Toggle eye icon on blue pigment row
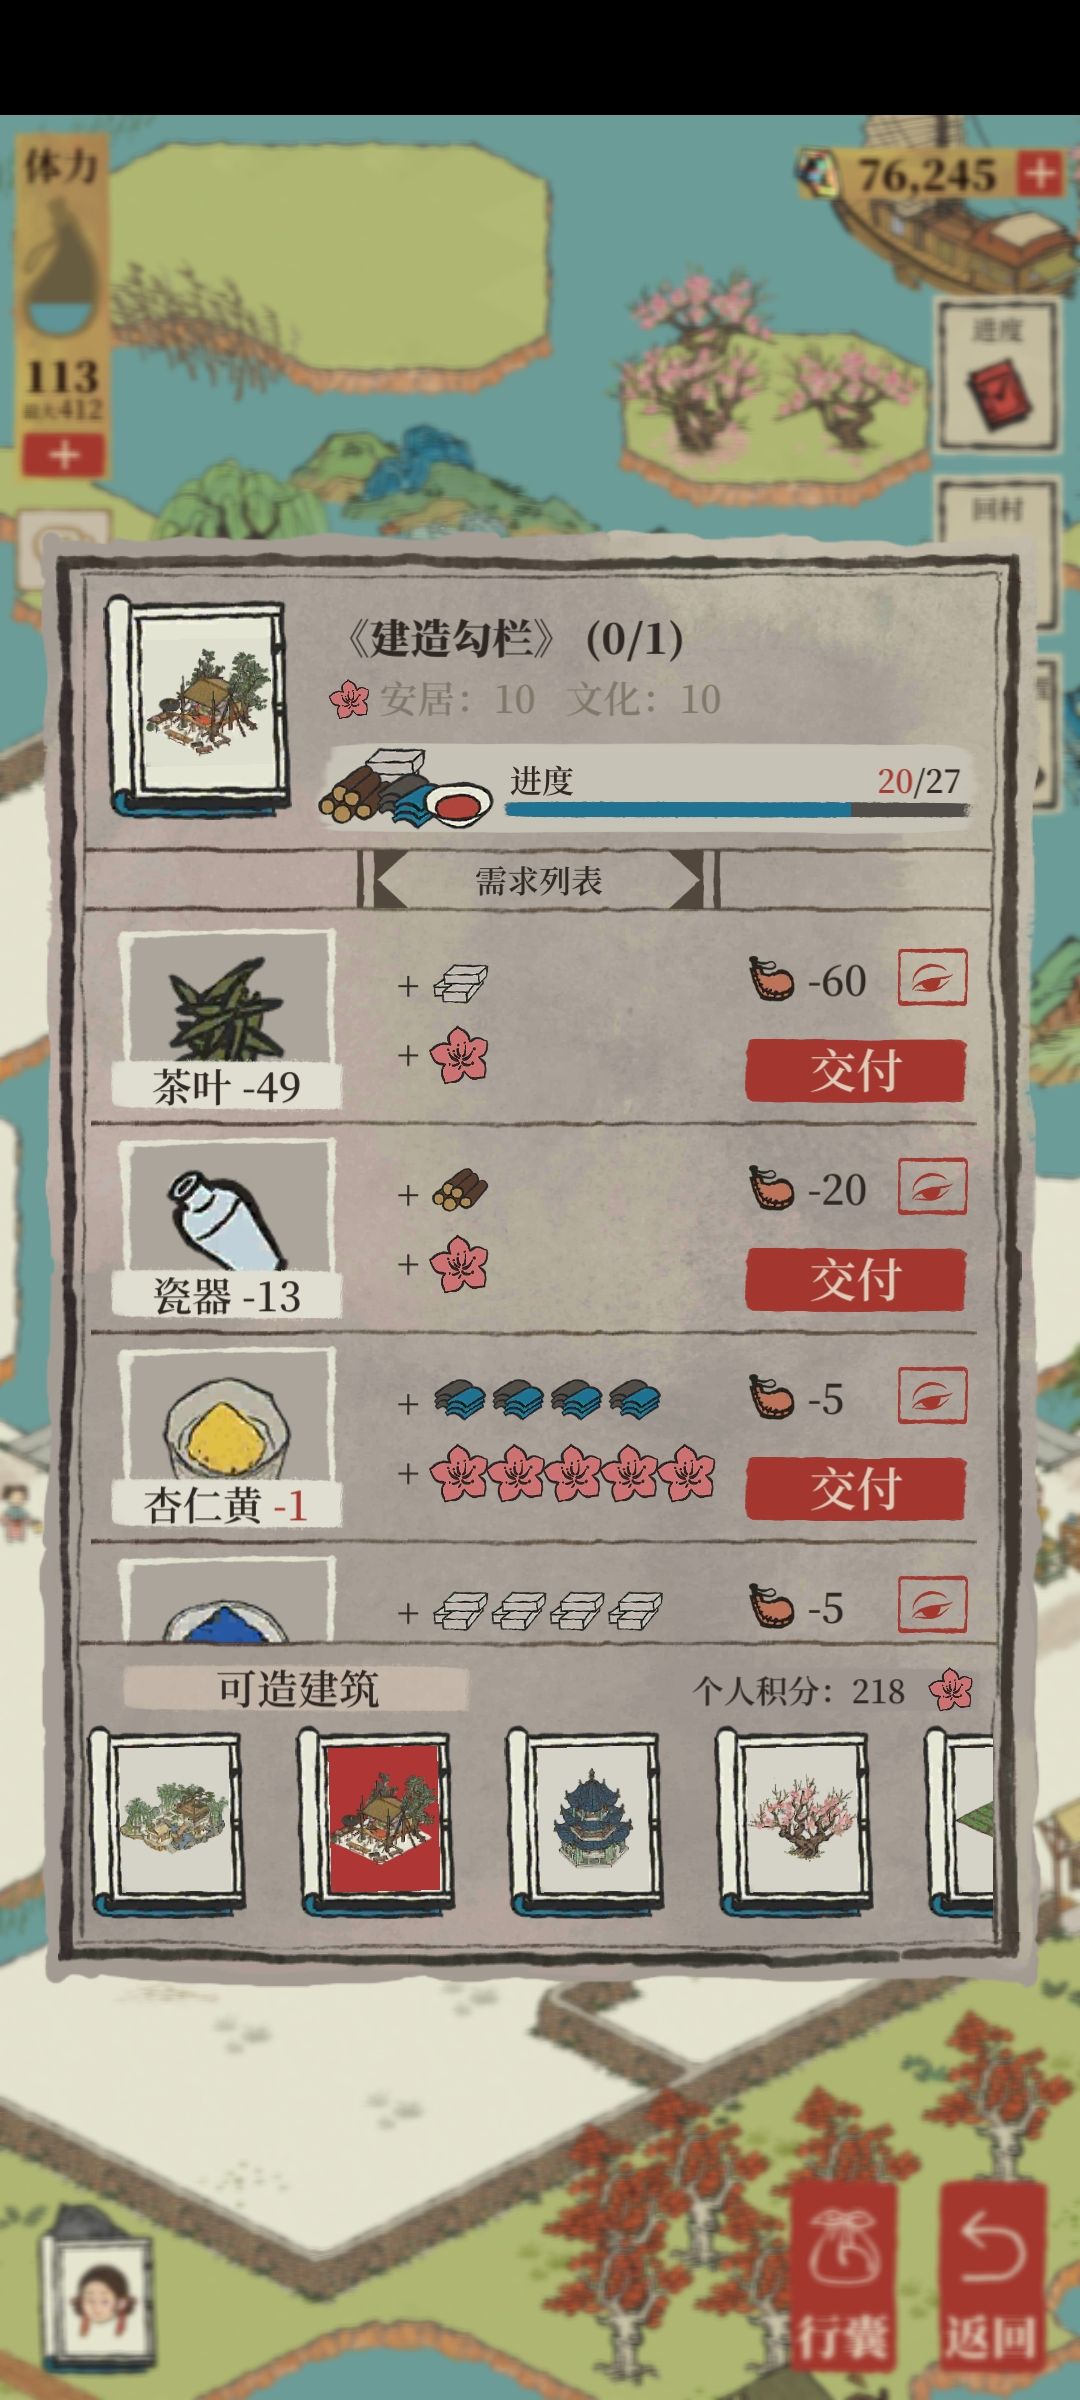 [932, 1605]
